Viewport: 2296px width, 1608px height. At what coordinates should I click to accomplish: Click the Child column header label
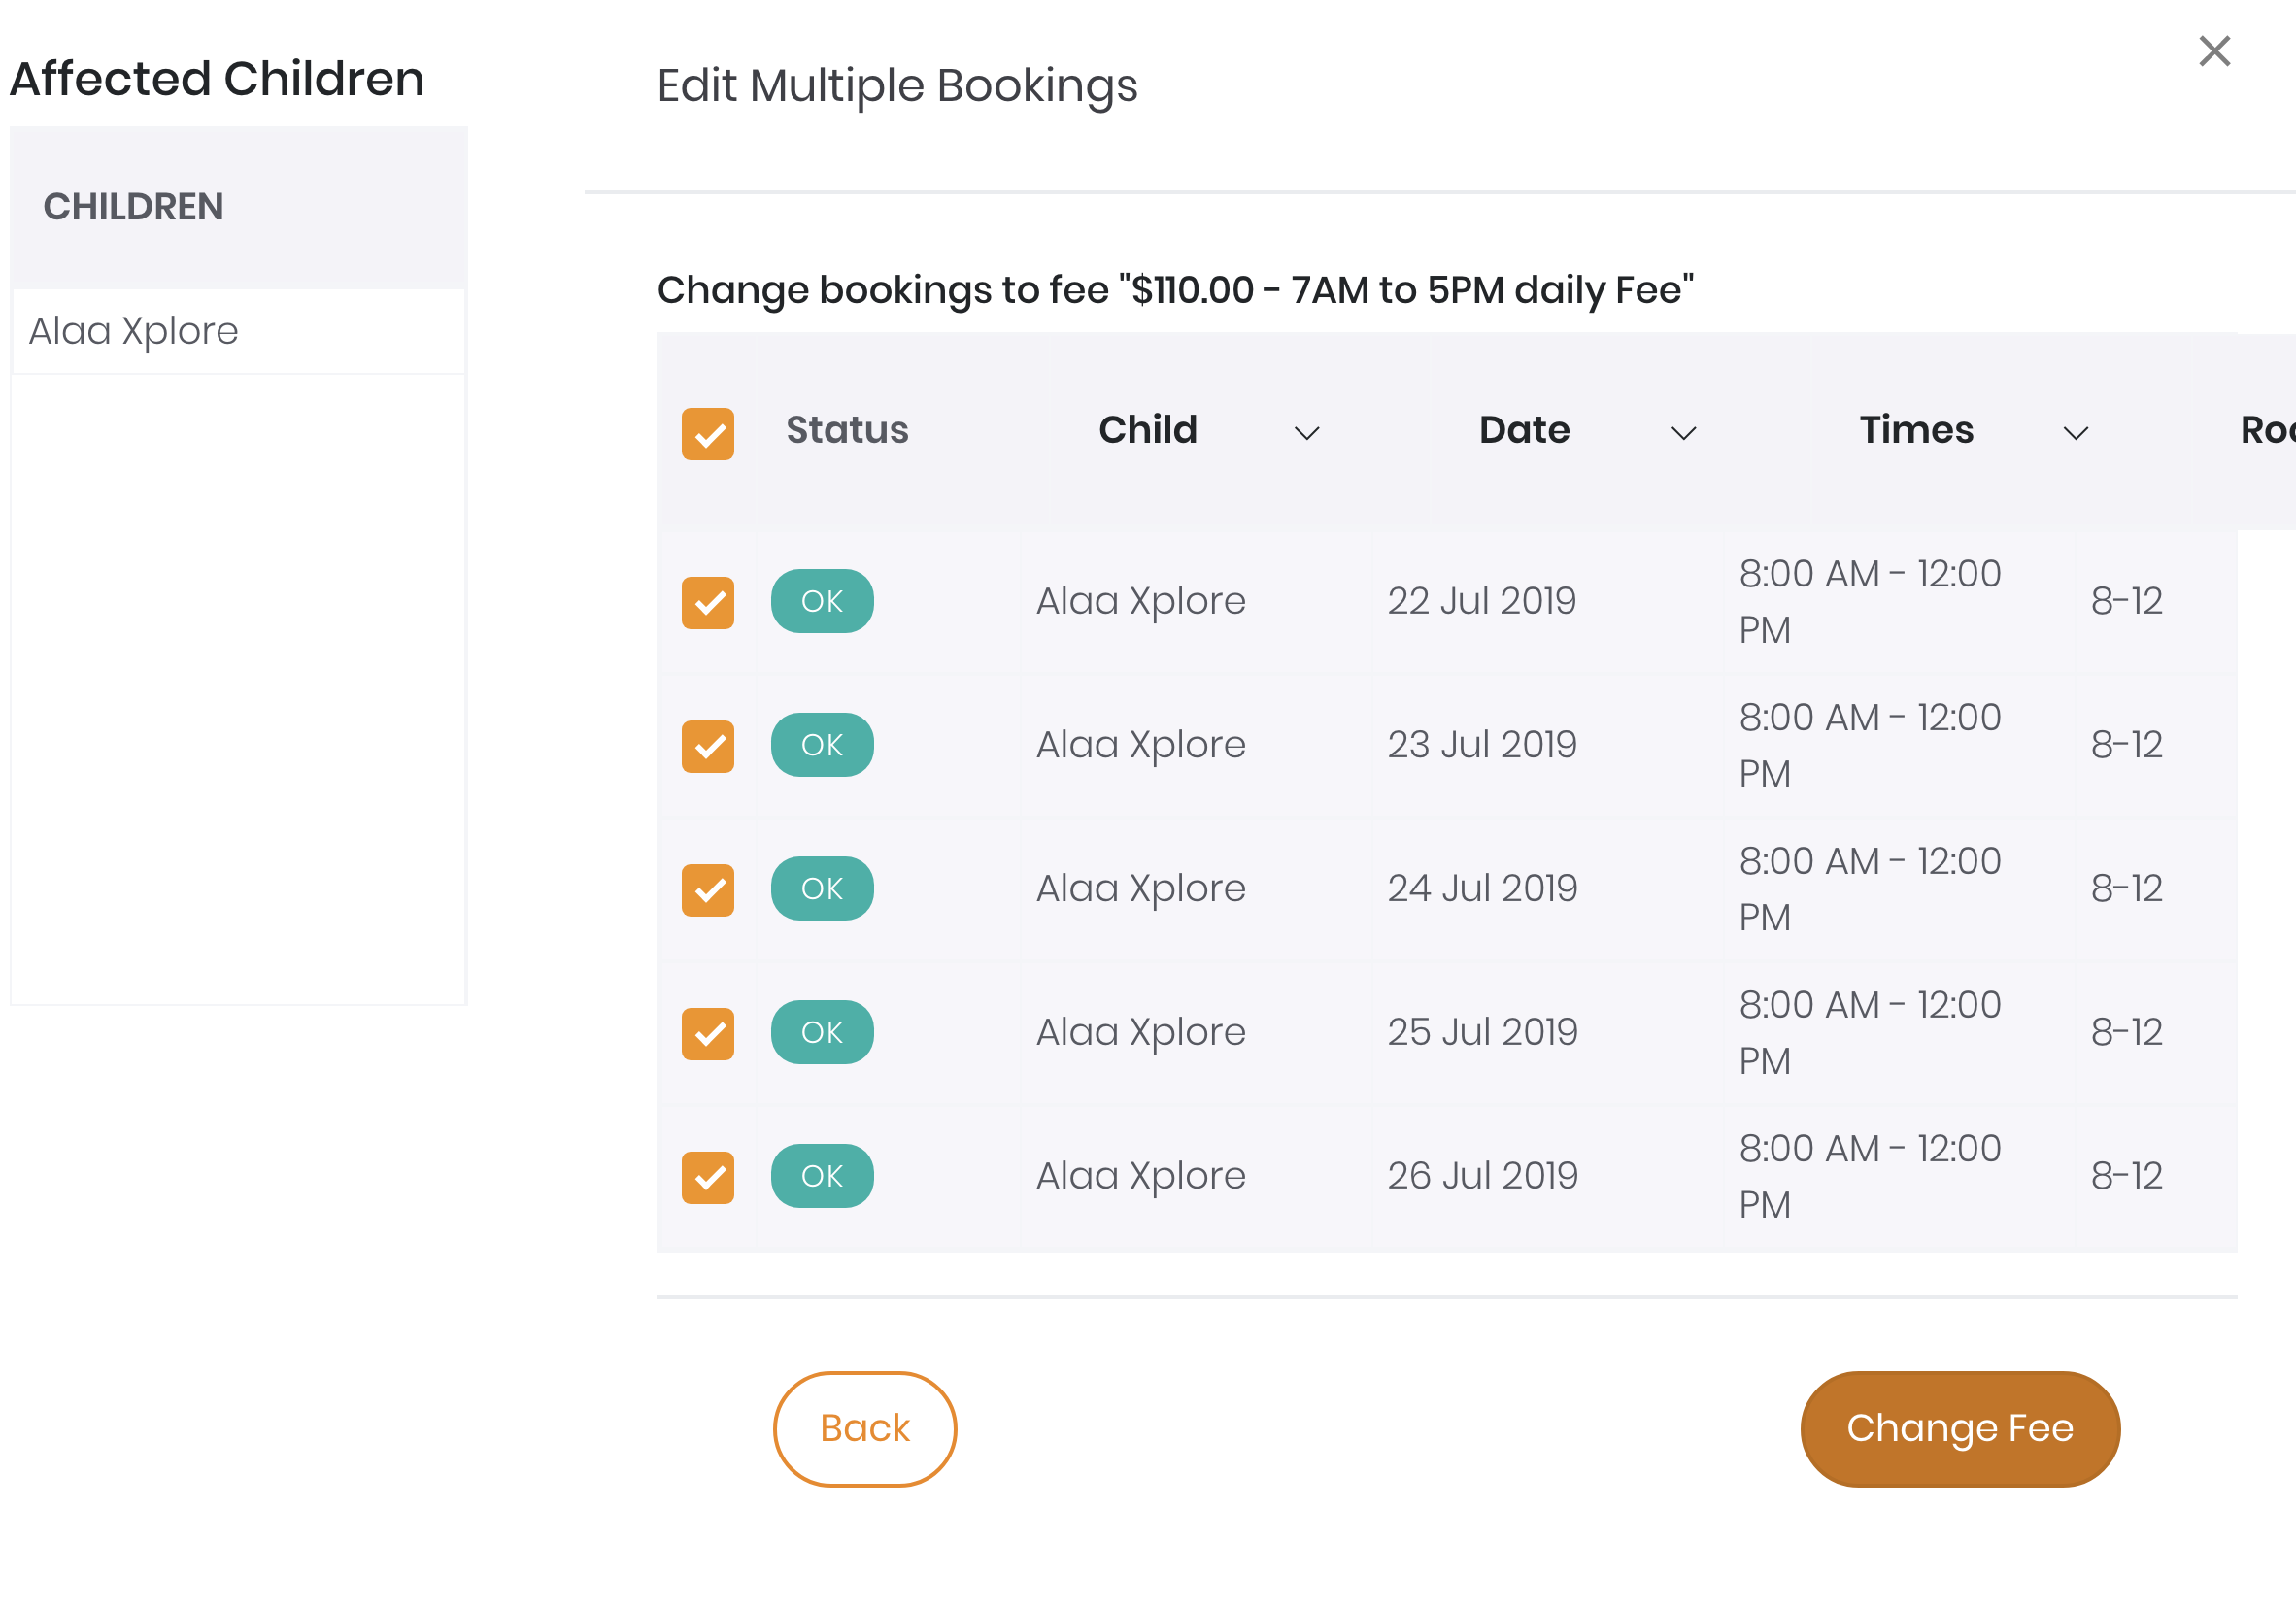pos(1148,430)
